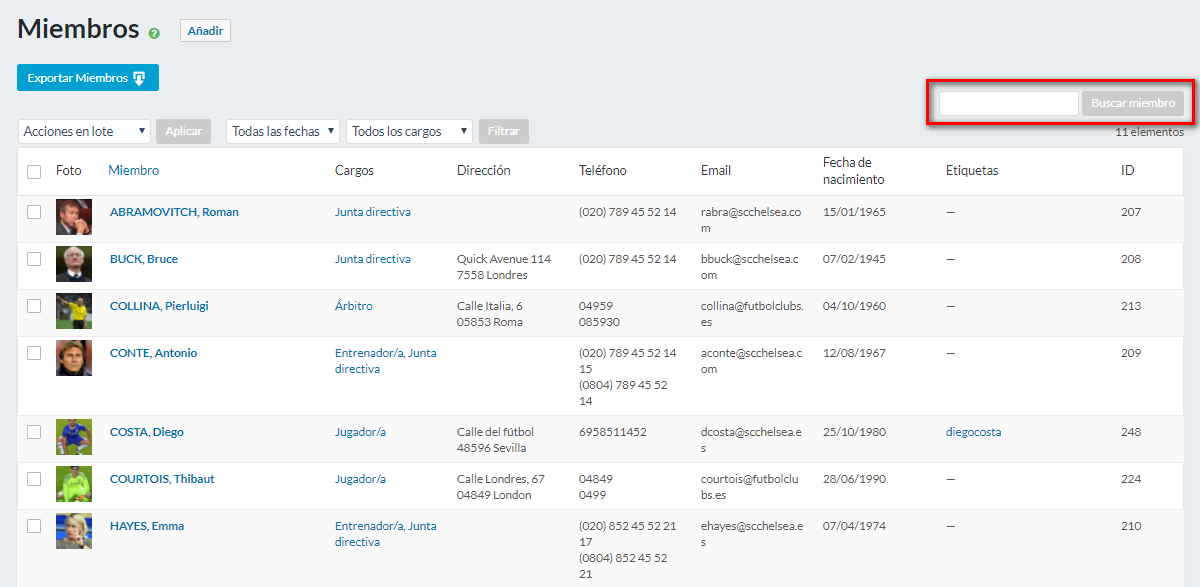This screenshot has width=1200, height=587.
Task: Expand the Todas las fechas dropdown
Action: (283, 131)
